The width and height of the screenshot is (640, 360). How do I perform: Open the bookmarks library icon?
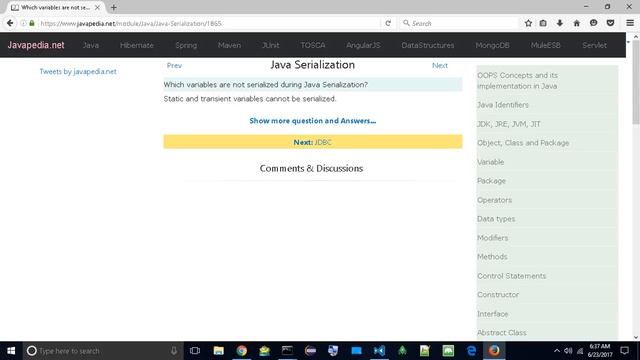pos(543,23)
